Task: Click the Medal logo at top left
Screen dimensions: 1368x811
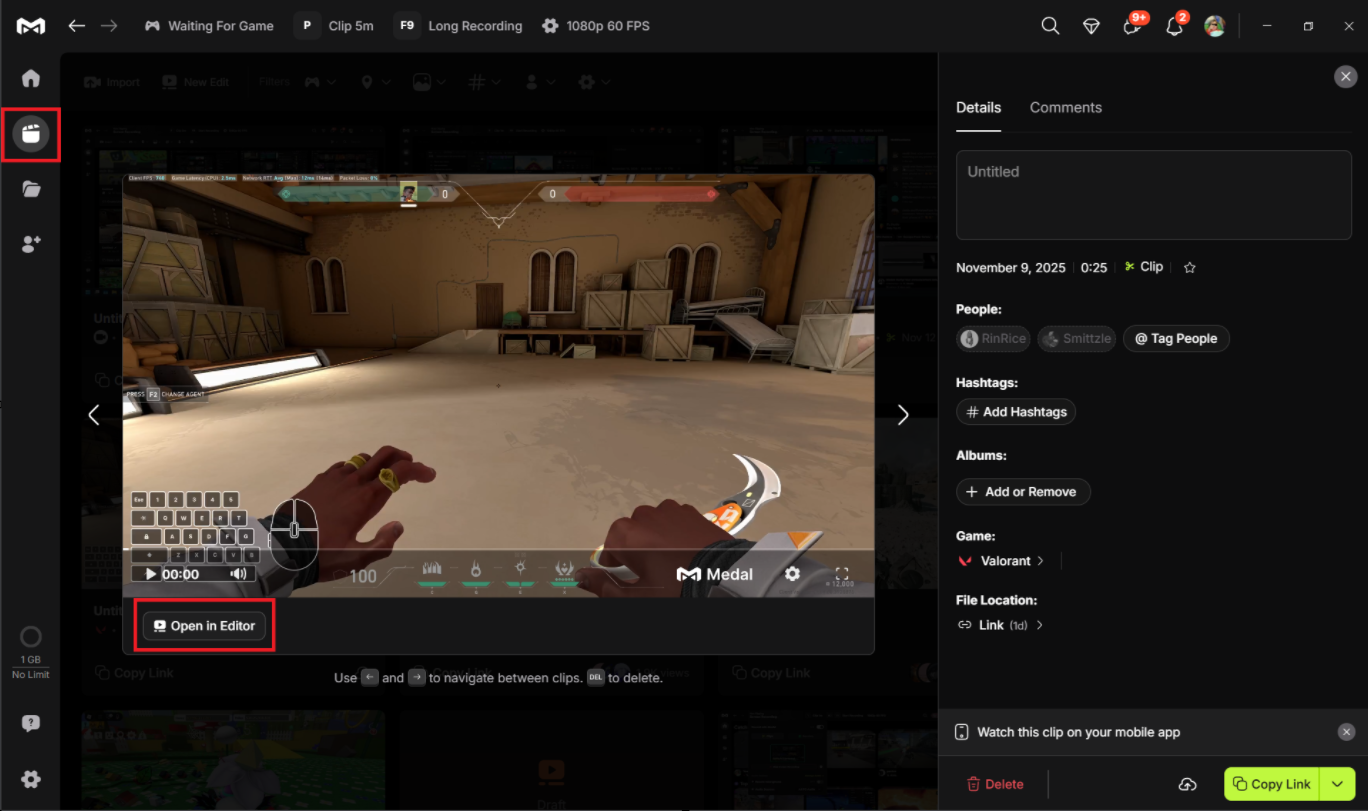Action: [31, 26]
